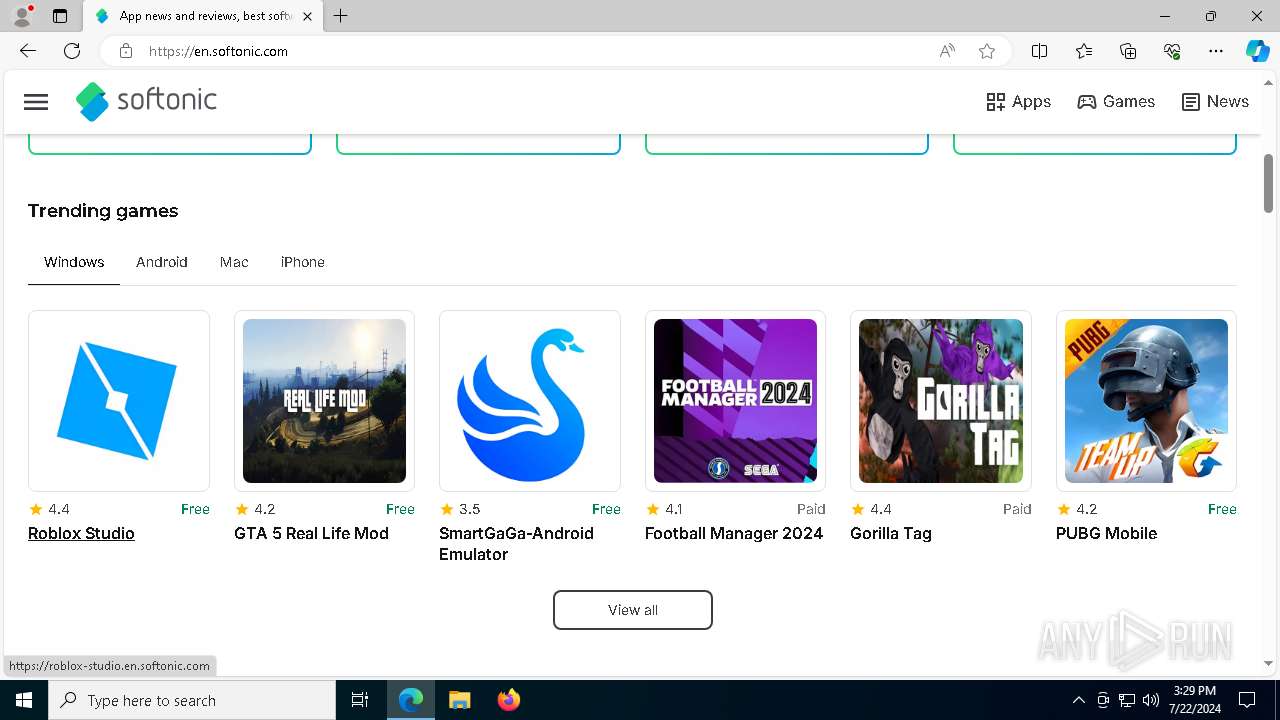Open the PUBG Mobile thumbnail
Screen dimensions: 1280x720
click(x=1146, y=401)
